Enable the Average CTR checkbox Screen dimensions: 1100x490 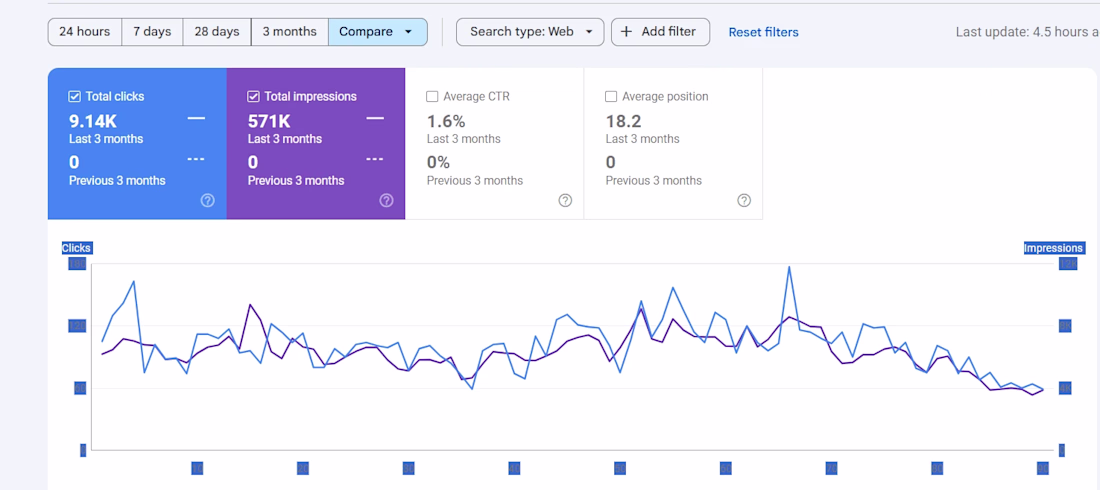click(432, 97)
